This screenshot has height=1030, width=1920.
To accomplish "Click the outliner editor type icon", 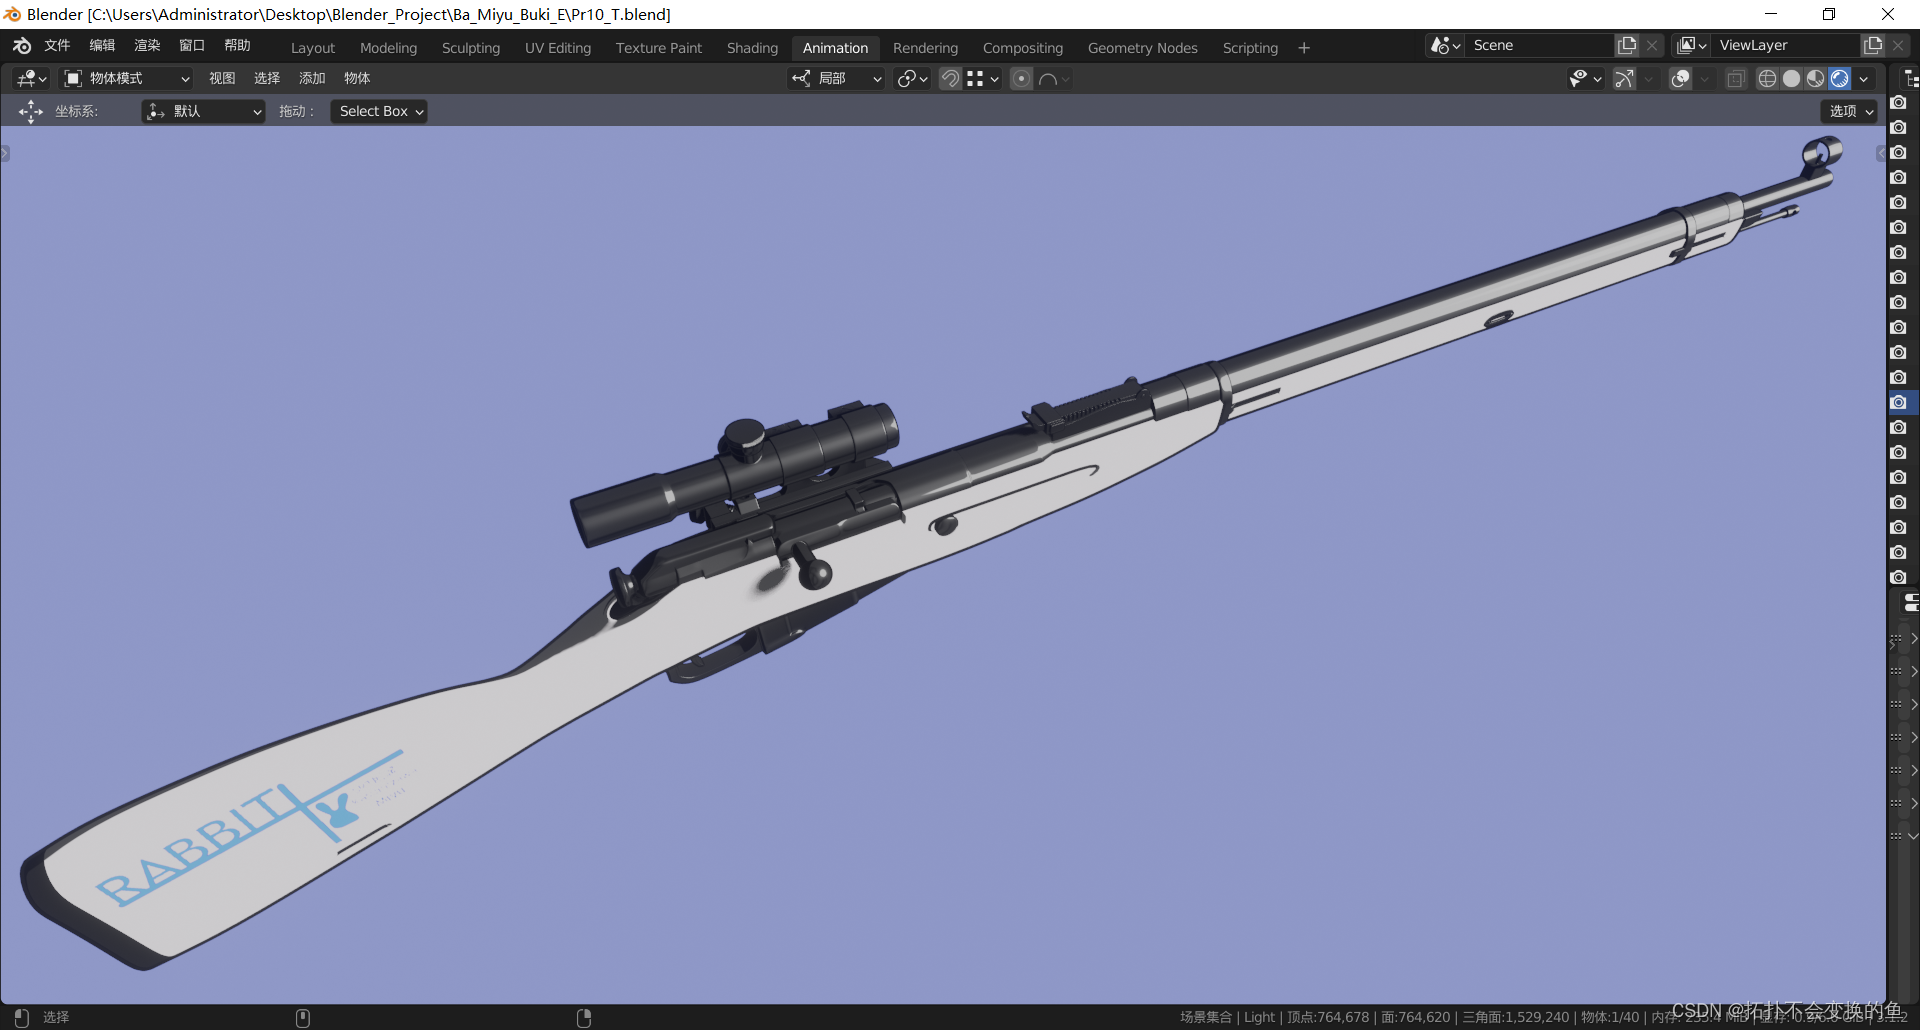I will click(x=1910, y=79).
